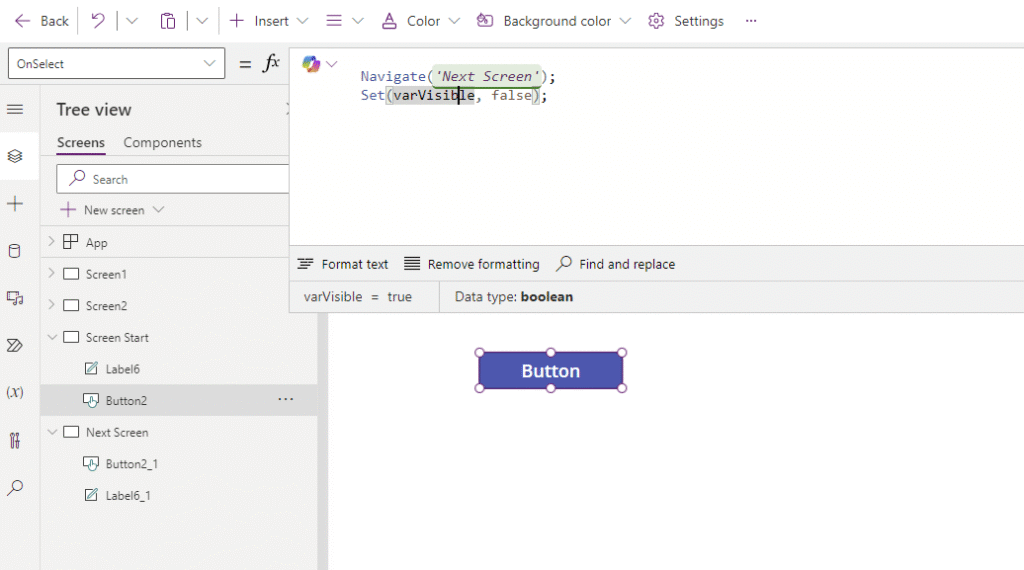The height and width of the screenshot is (570, 1024).
Task: Select Button2_1 in tree view
Action: pyautogui.click(x=132, y=464)
